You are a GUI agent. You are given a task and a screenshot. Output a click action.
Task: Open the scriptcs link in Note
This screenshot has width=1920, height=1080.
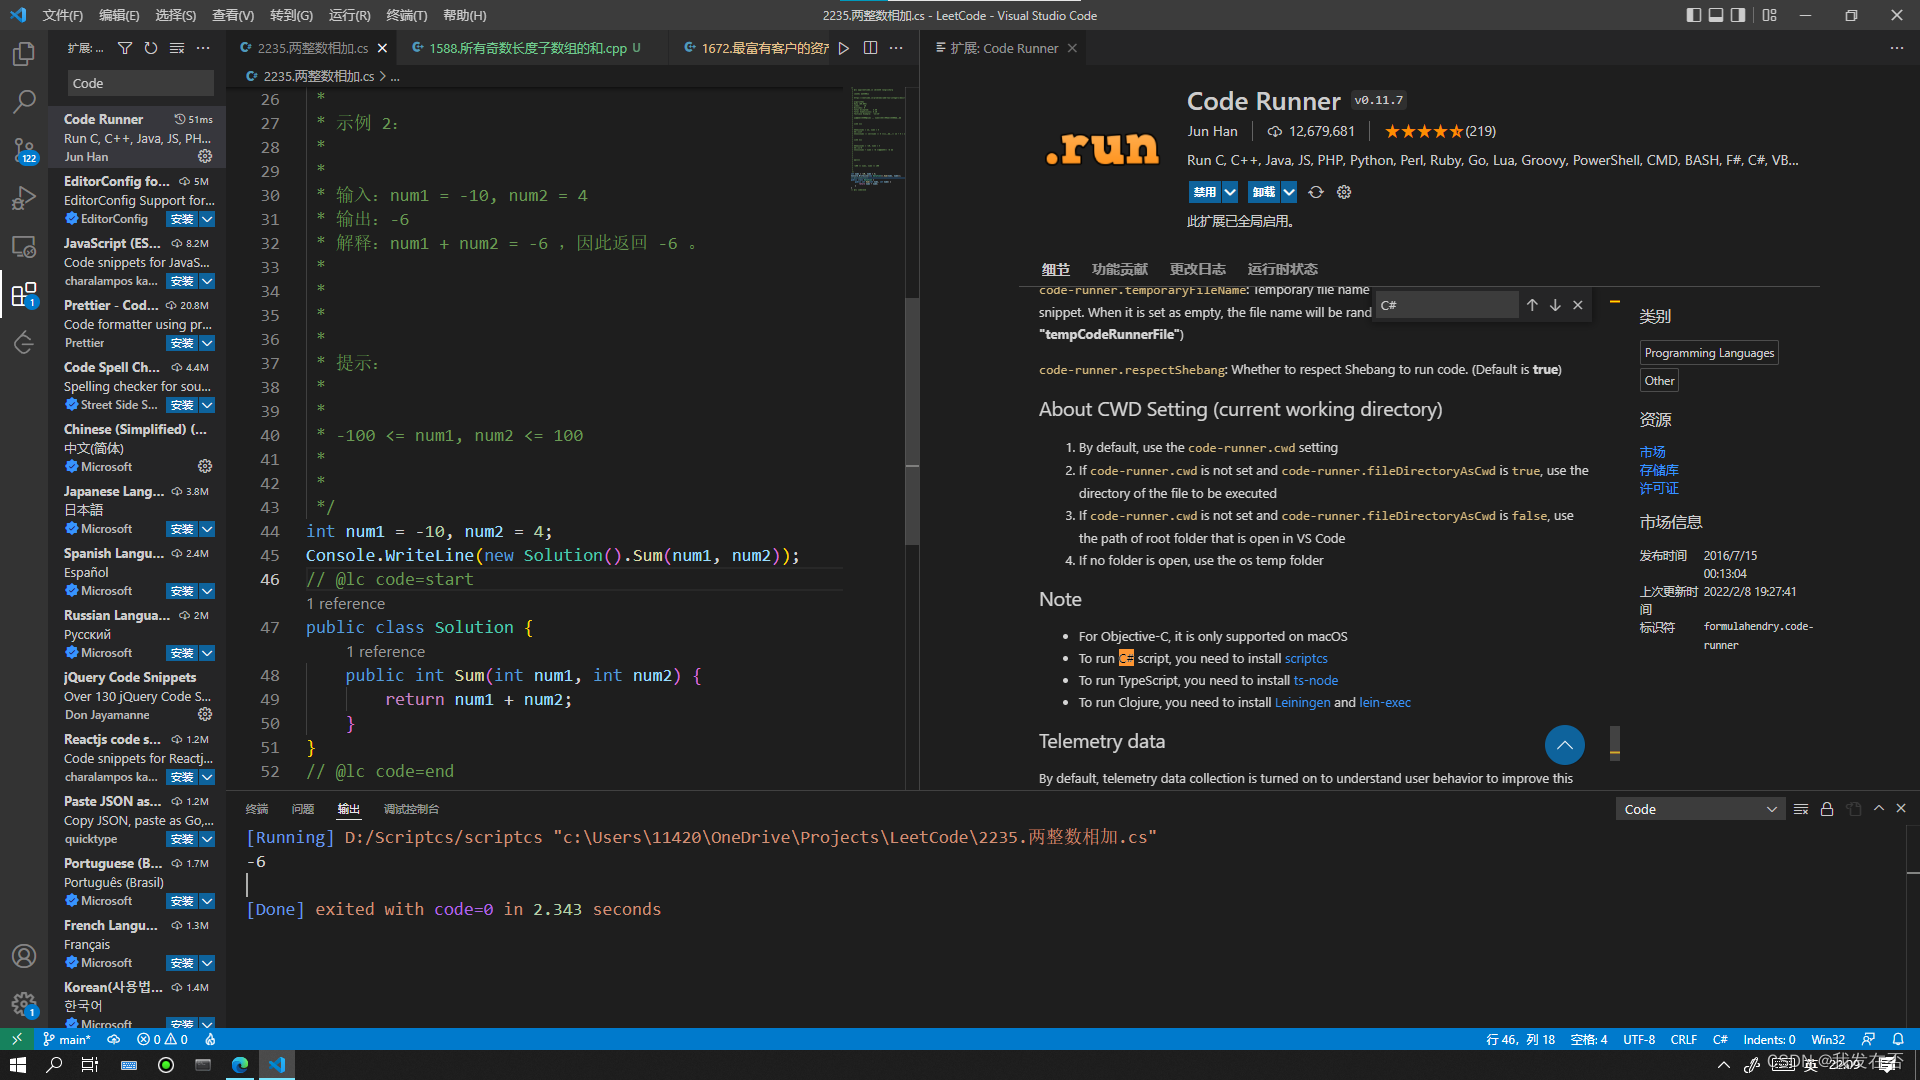[1306, 658]
